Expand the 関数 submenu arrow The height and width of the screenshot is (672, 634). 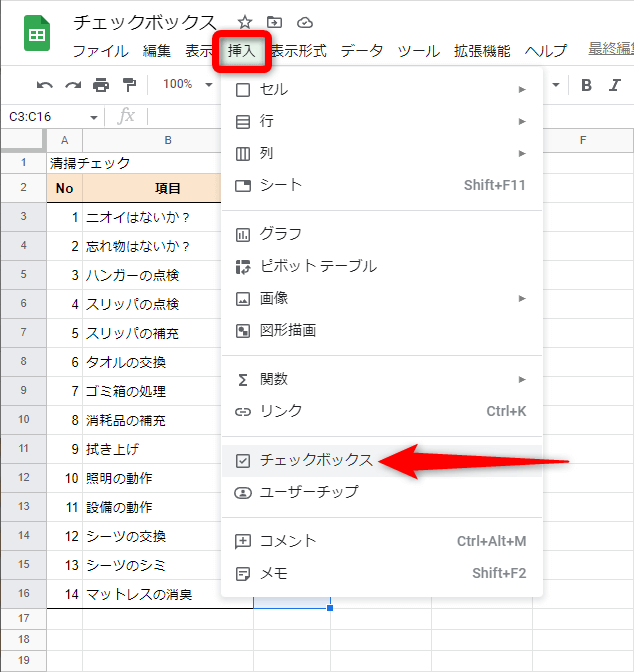click(522, 380)
